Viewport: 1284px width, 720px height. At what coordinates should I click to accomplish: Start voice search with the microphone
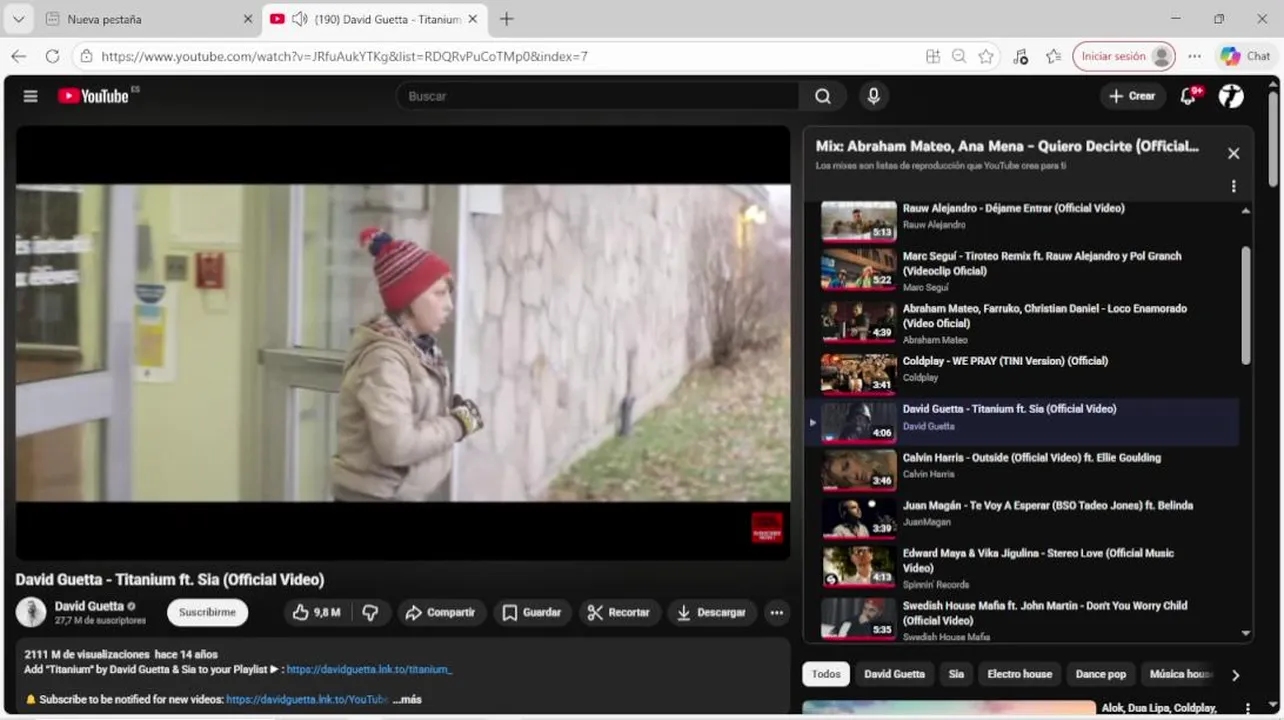[874, 96]
